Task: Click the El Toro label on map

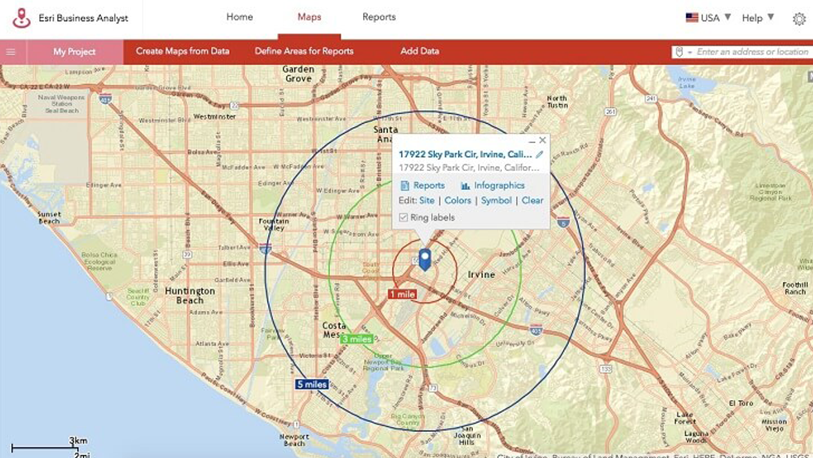Action: pos(740,403)
